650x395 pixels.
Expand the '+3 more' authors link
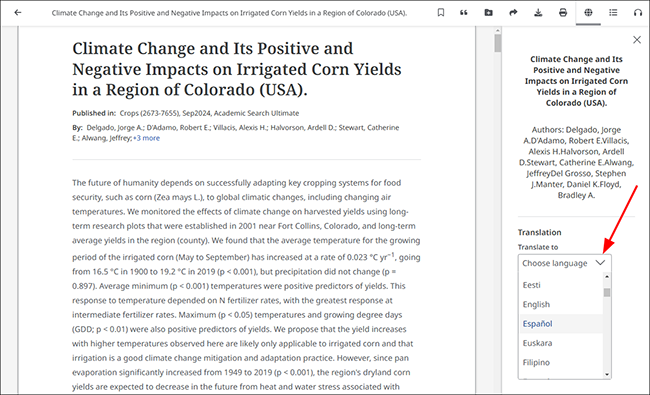click(146, 138)
